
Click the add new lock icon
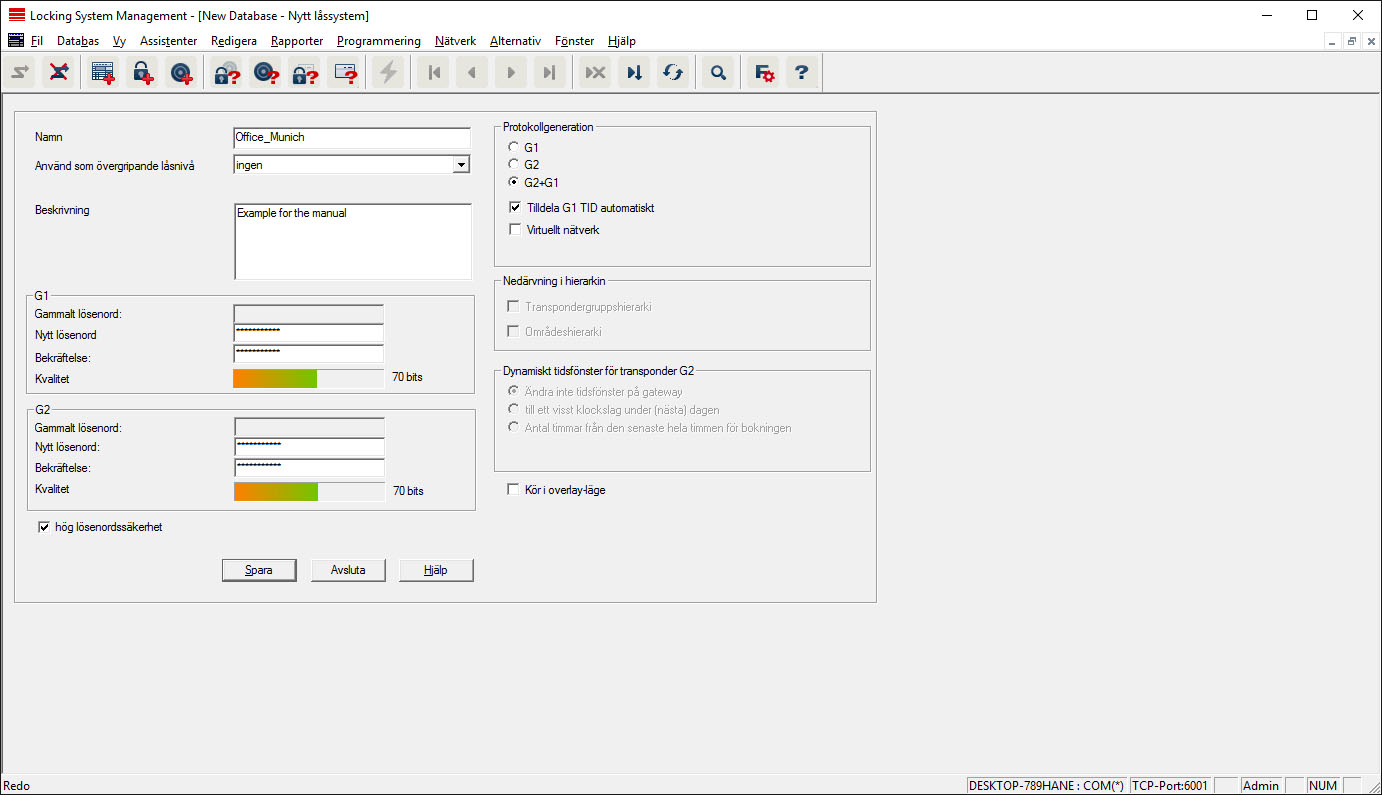pyautogui.click(x=142, y=73)
